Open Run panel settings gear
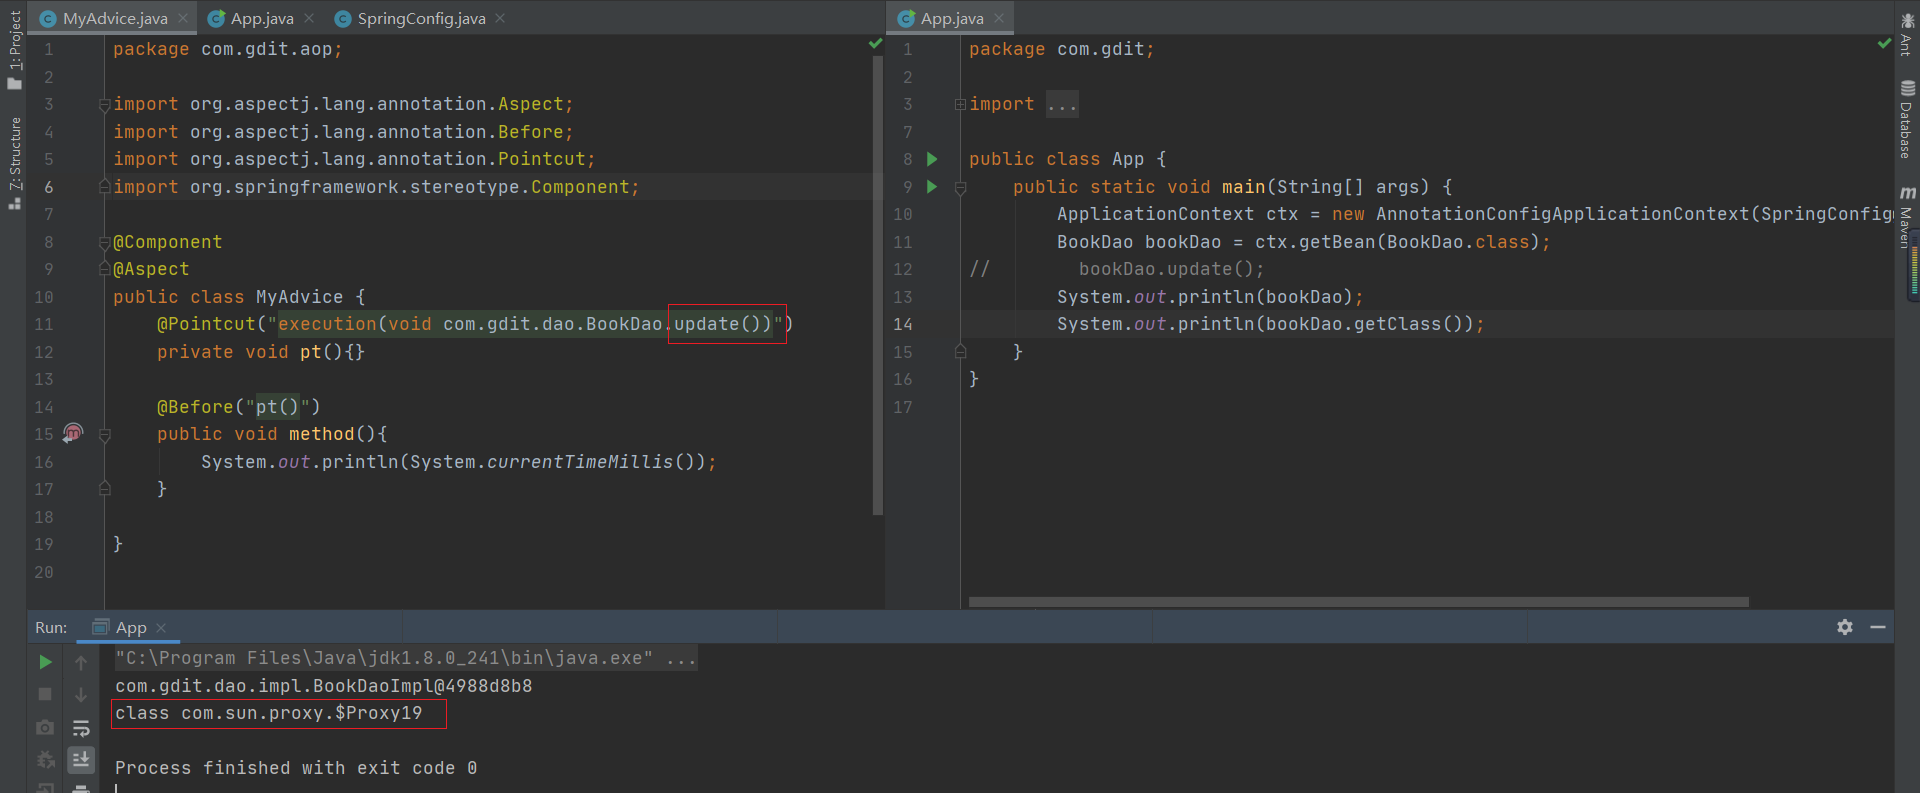1920x793 pixels. (1845, 627)
